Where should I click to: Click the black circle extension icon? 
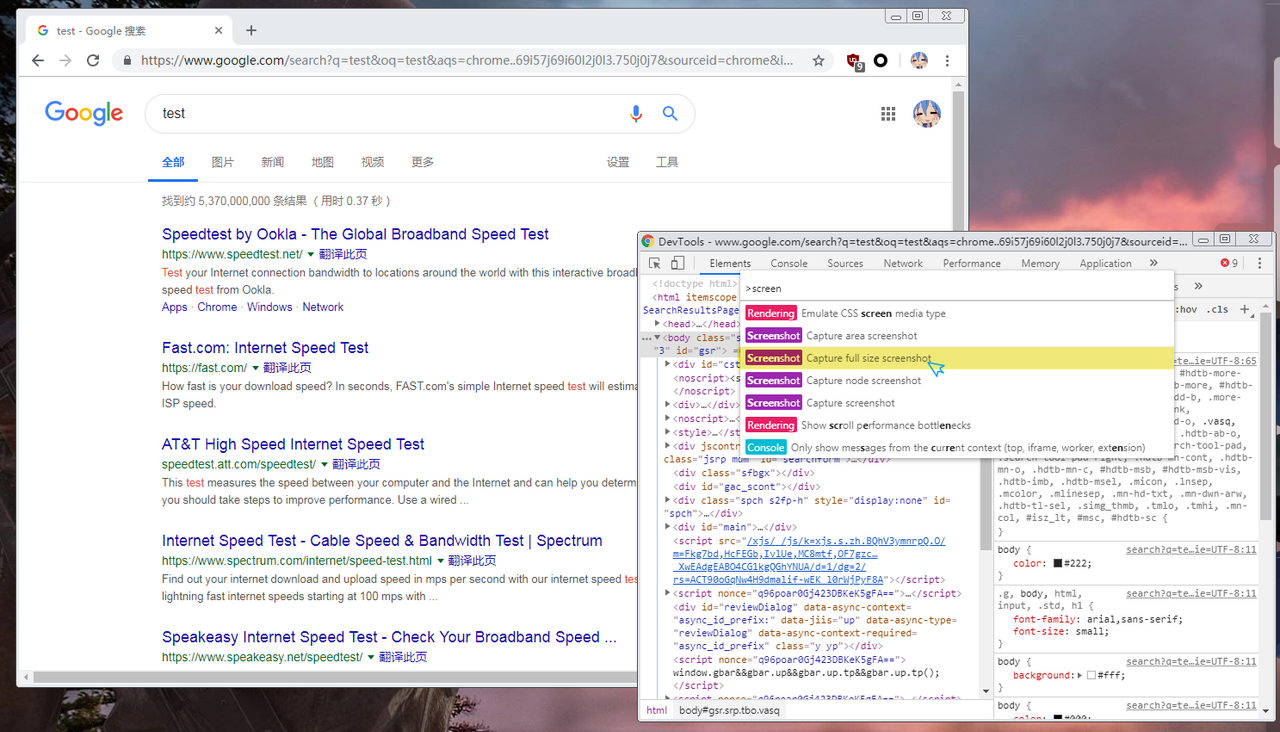(881, 60)
